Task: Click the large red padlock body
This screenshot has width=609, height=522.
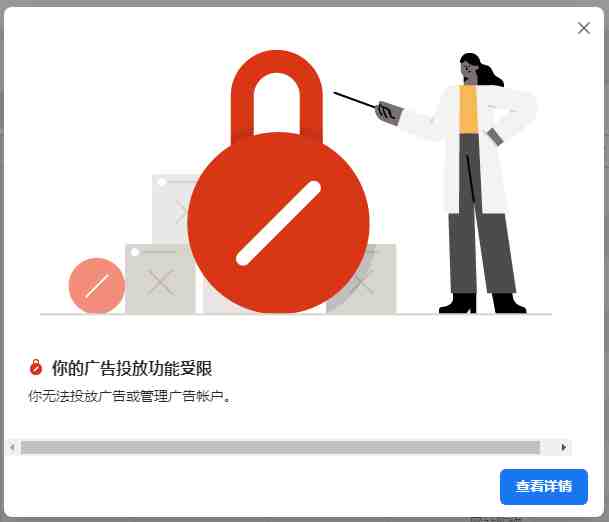Action: pyautogui.click(x=278, y=223)
